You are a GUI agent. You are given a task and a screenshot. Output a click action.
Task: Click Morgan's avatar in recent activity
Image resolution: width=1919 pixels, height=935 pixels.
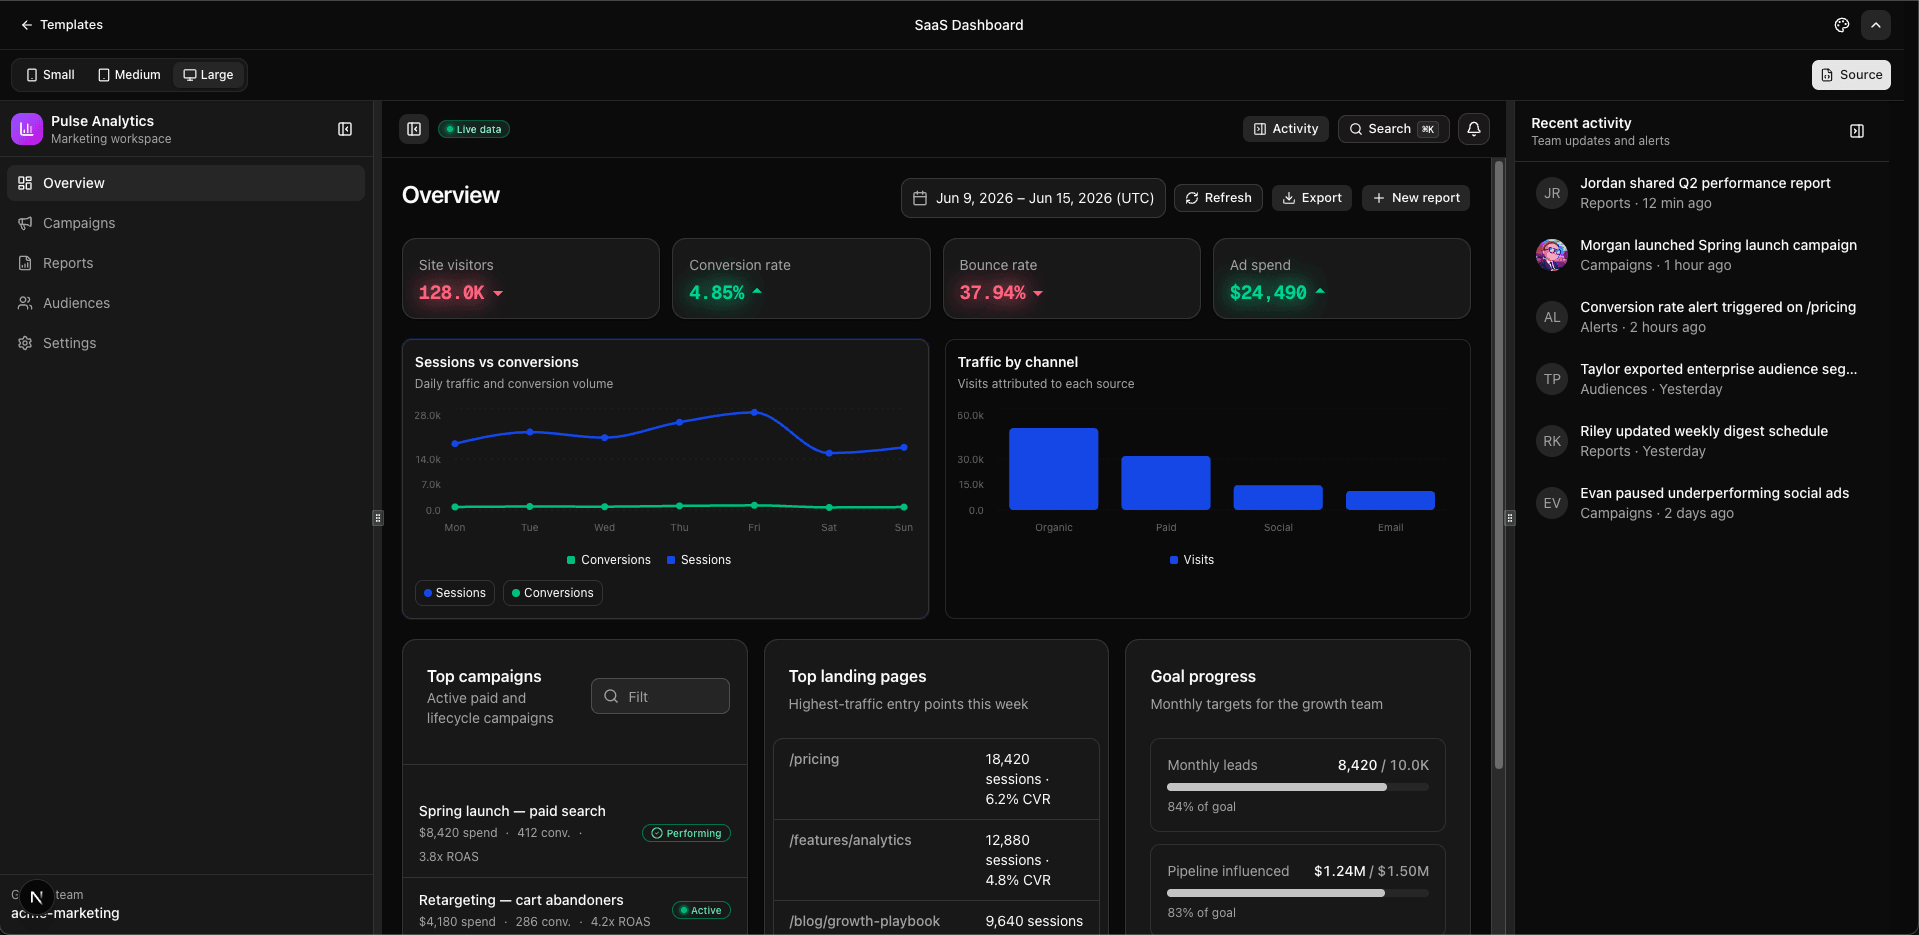1552,255
